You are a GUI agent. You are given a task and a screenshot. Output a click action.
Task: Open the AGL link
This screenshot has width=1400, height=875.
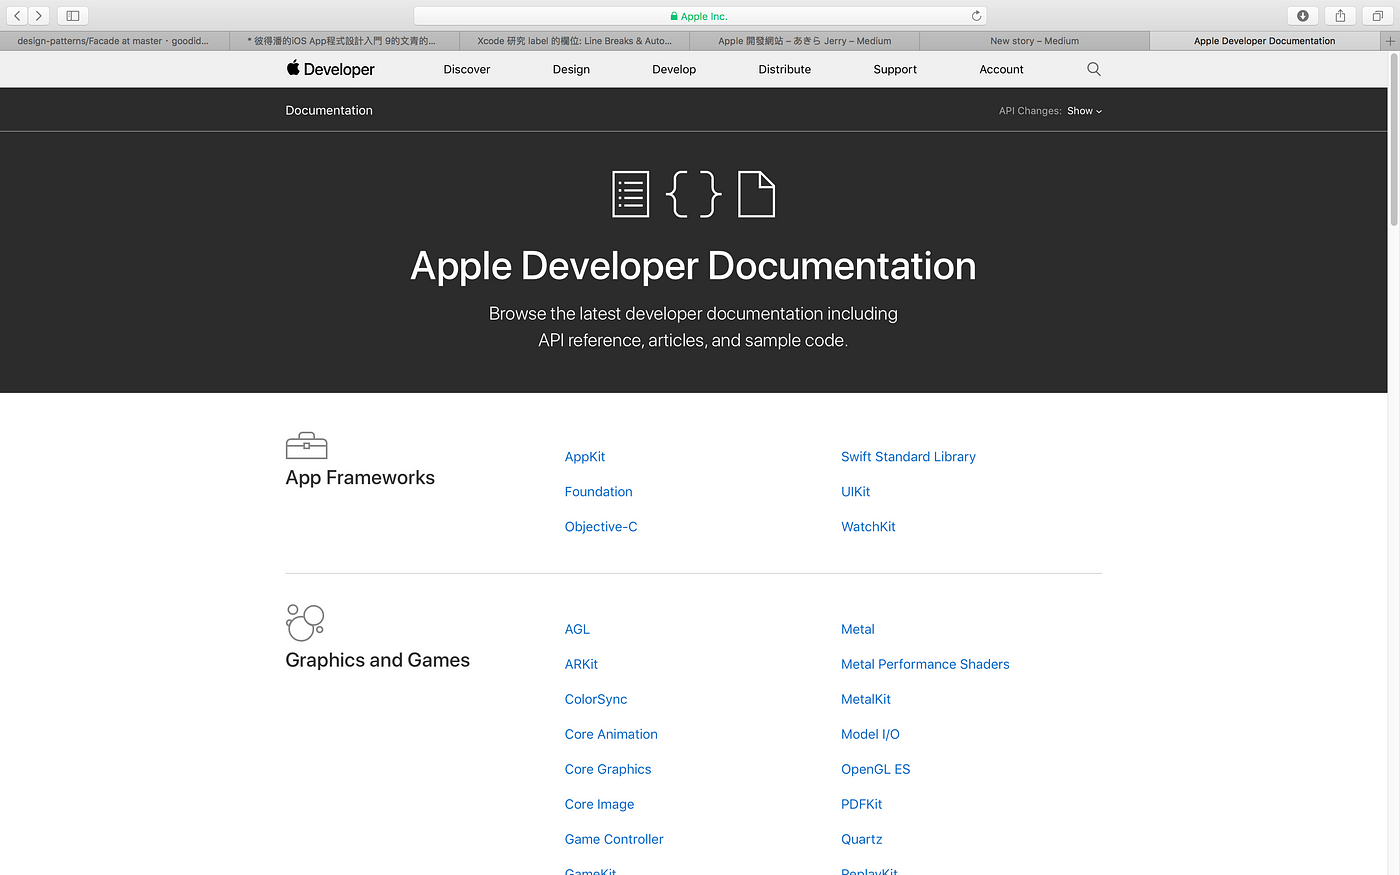click(577, 629)
